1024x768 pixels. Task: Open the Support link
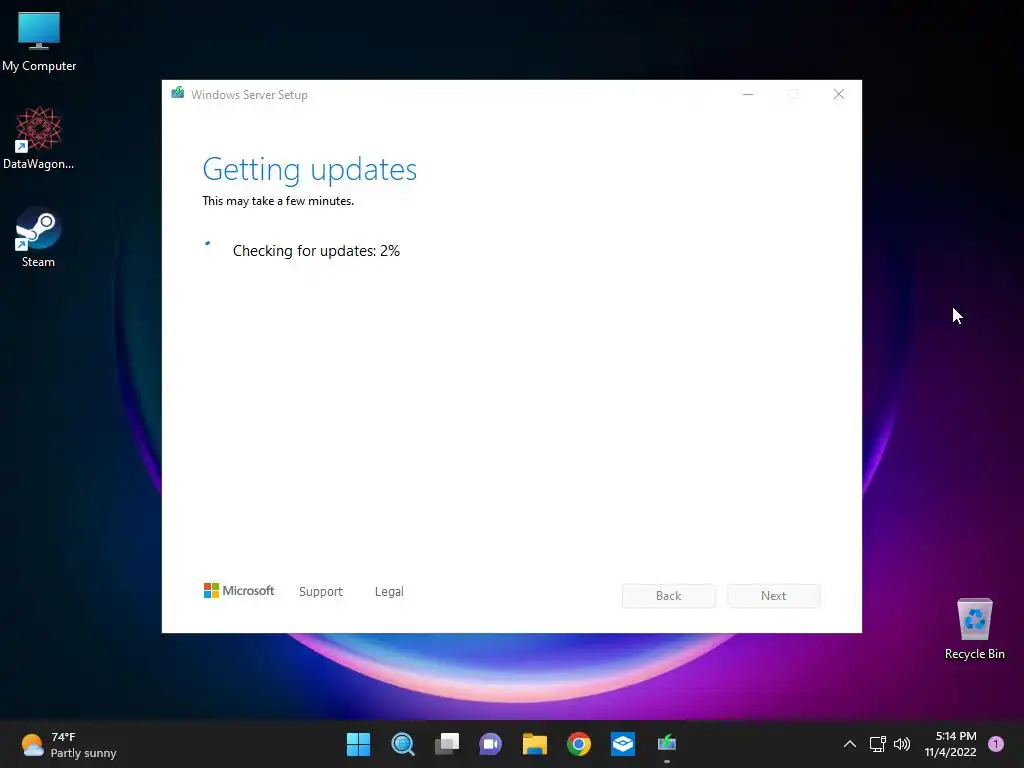click(321, 592)
